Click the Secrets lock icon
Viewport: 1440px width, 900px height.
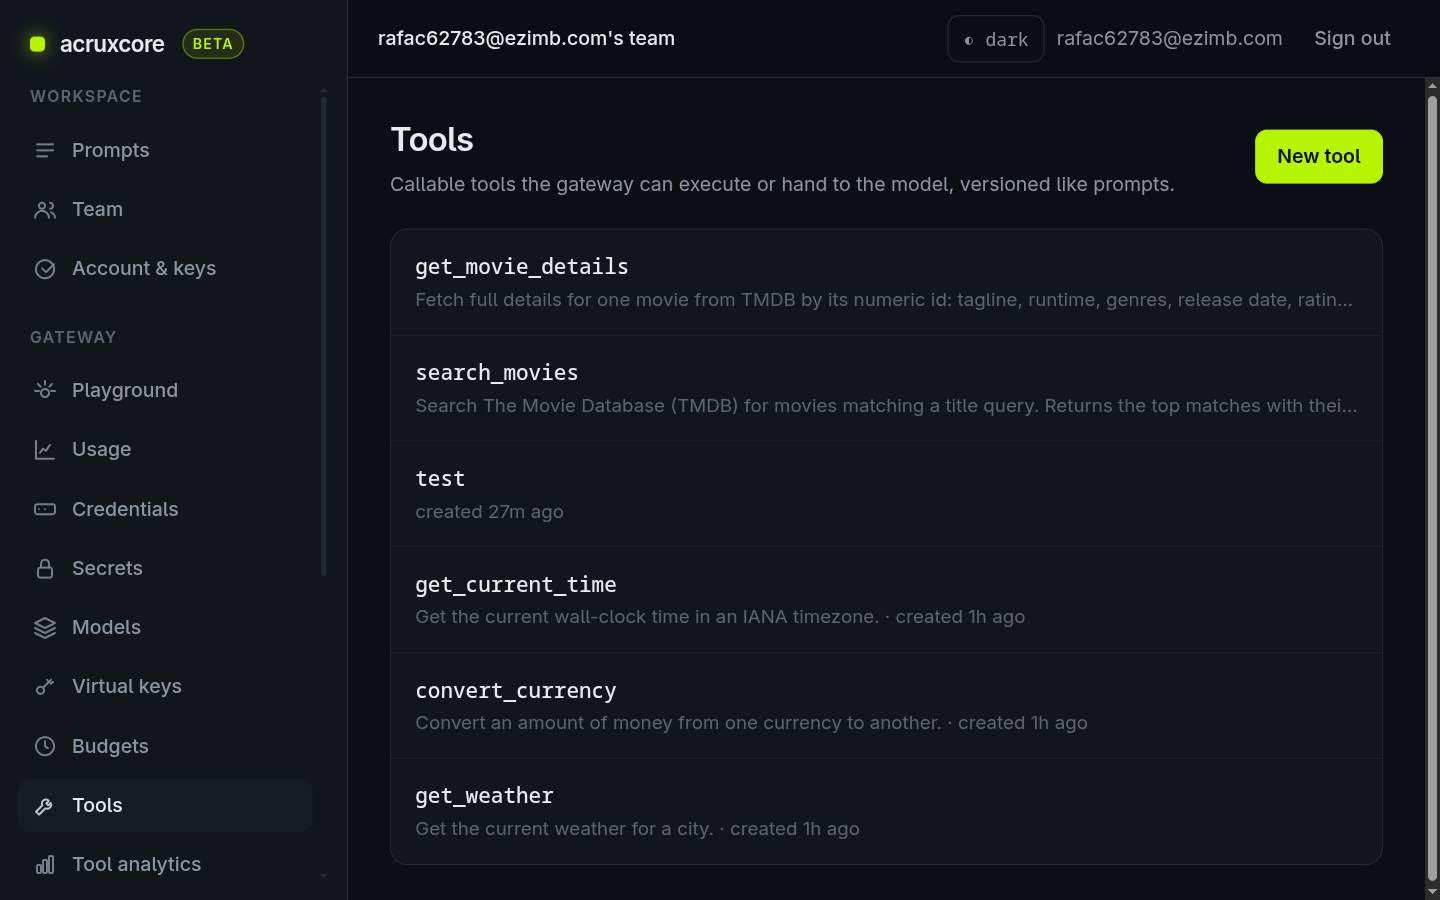pos(45,568)
